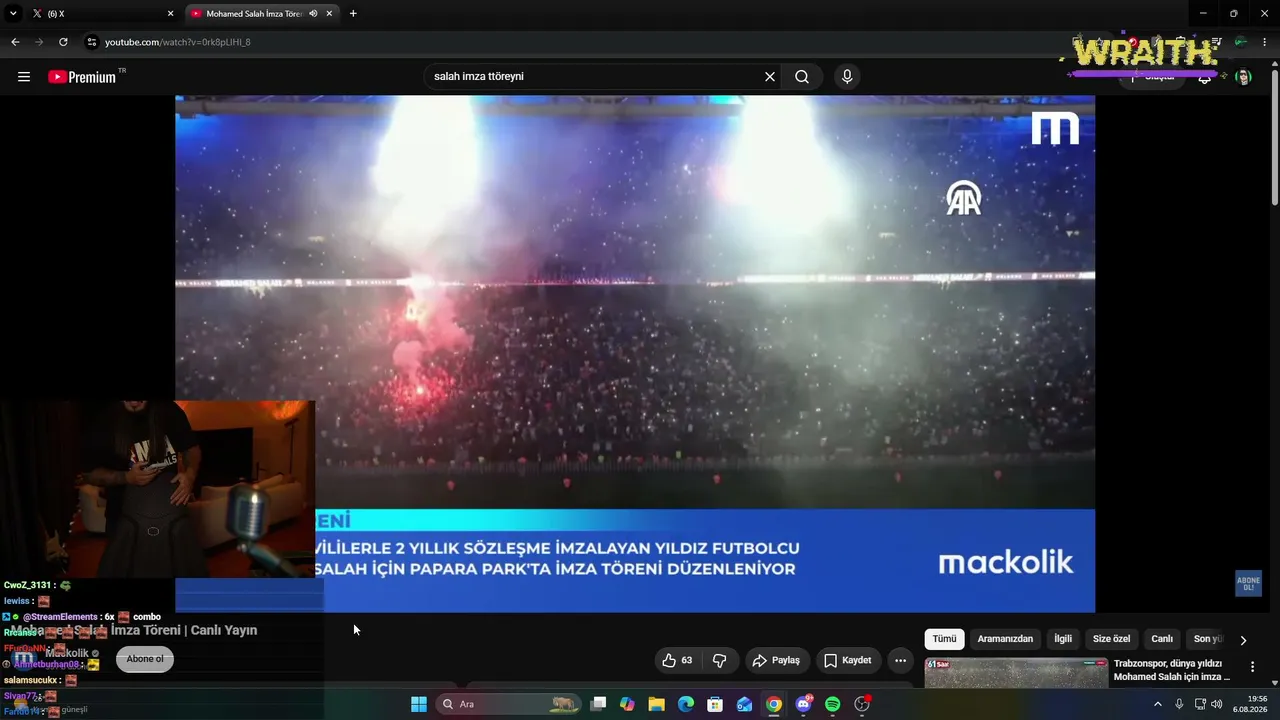The width and height of the screenshot is (1280, 720).
Task: Clear the YouTube search box text
Action: click(770, 77)
